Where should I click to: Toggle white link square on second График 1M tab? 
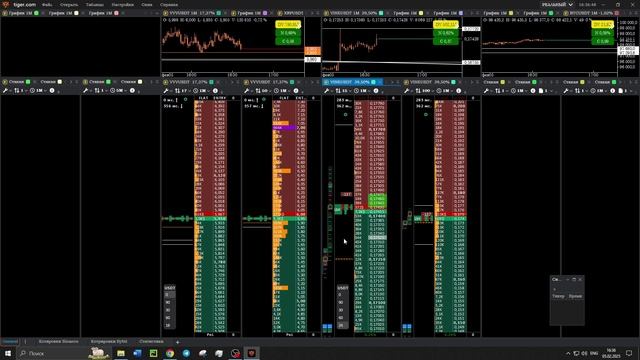[x=76, y=13]
